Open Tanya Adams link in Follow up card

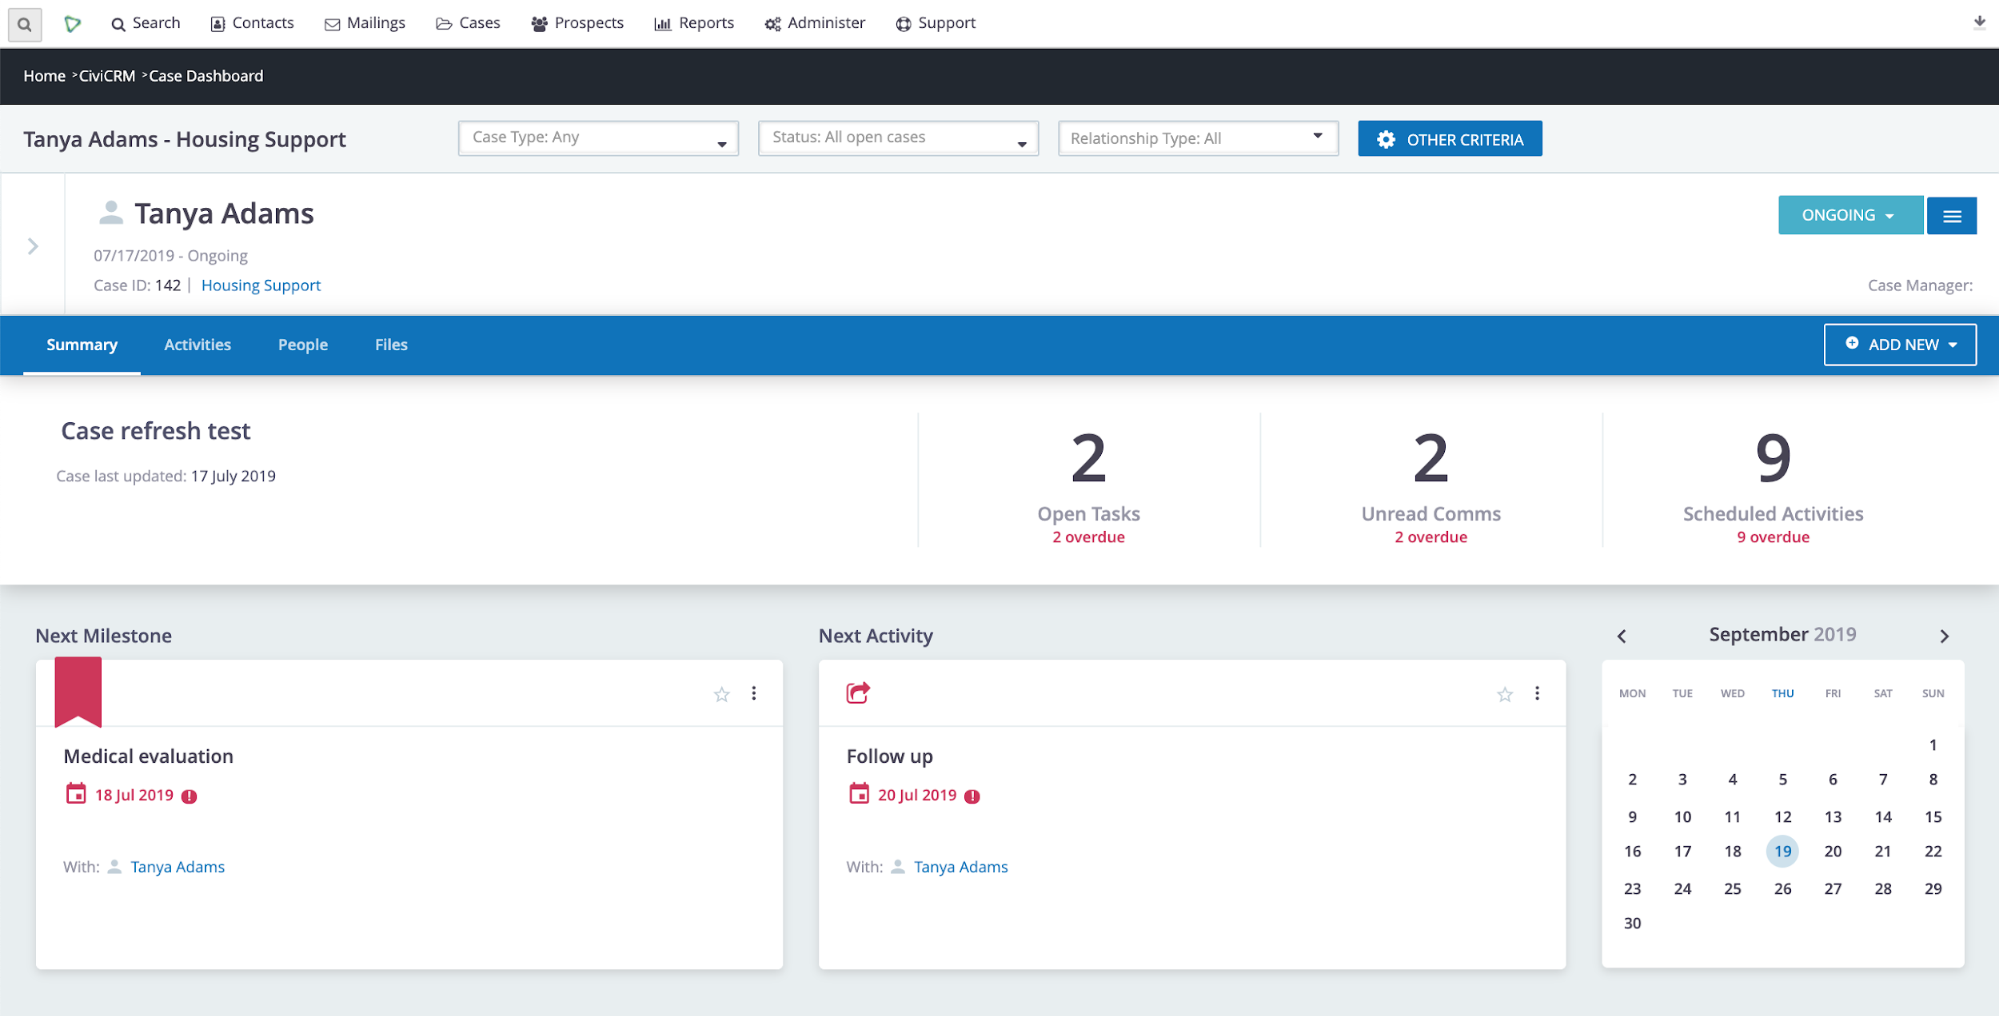pos(961,867)
